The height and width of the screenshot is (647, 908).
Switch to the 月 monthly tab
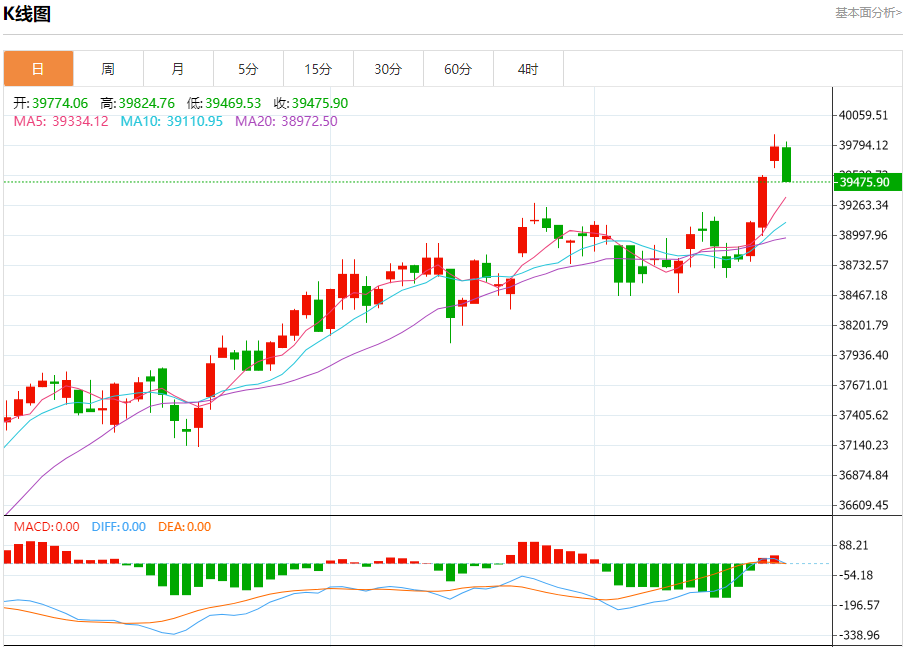click(x=178, y=69)
